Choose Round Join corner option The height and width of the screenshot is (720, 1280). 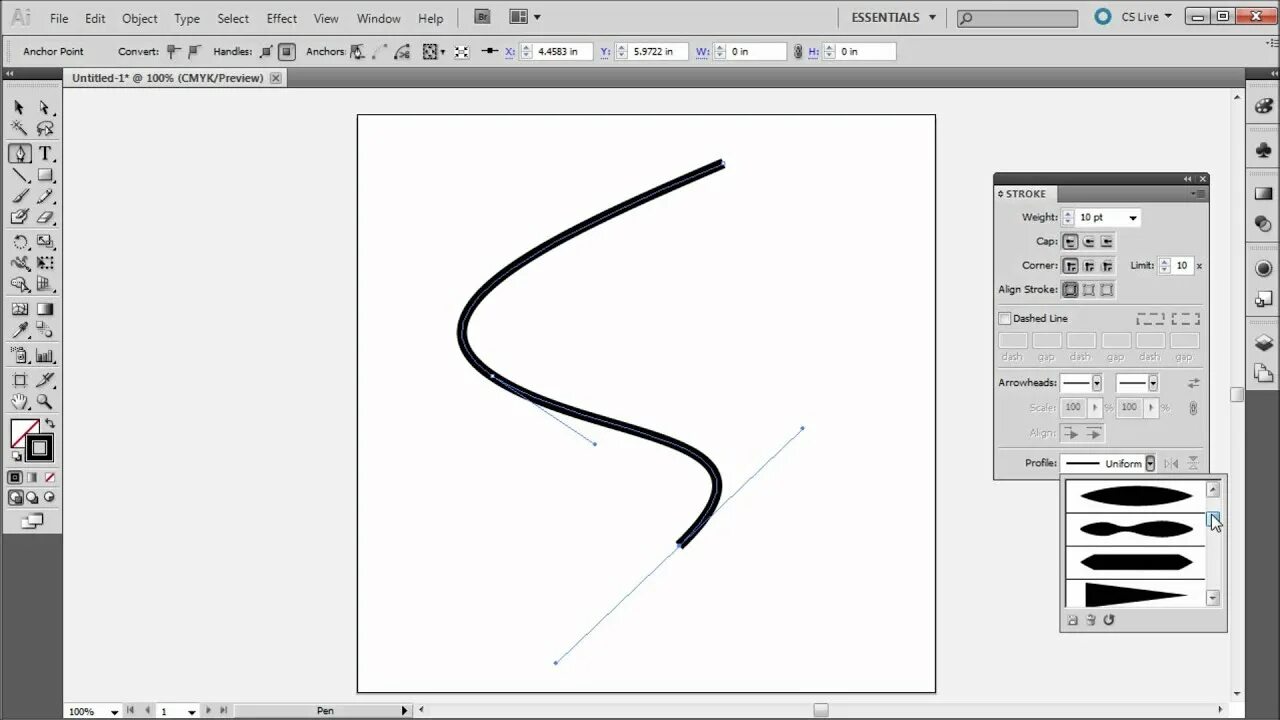[x=1088, y=266]
